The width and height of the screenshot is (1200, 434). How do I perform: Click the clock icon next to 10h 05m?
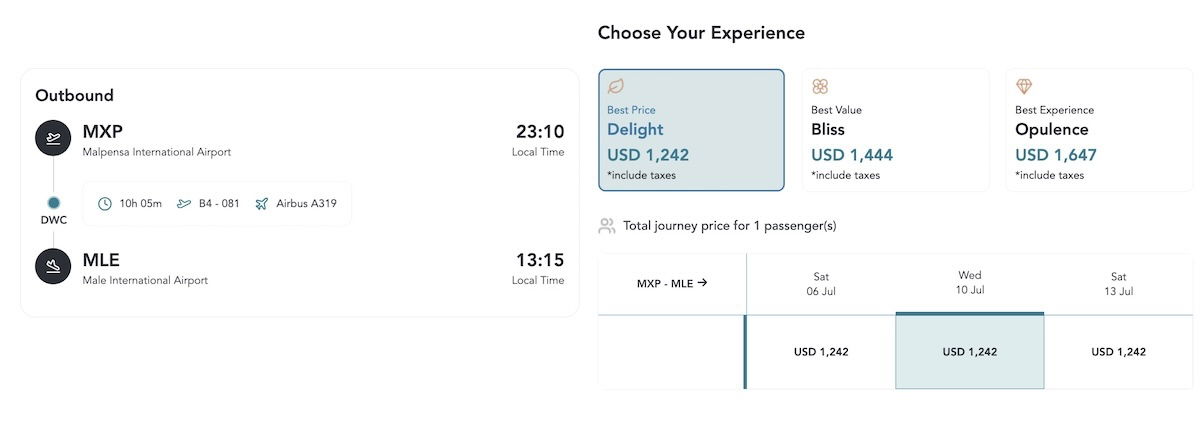tap(105, 204)
